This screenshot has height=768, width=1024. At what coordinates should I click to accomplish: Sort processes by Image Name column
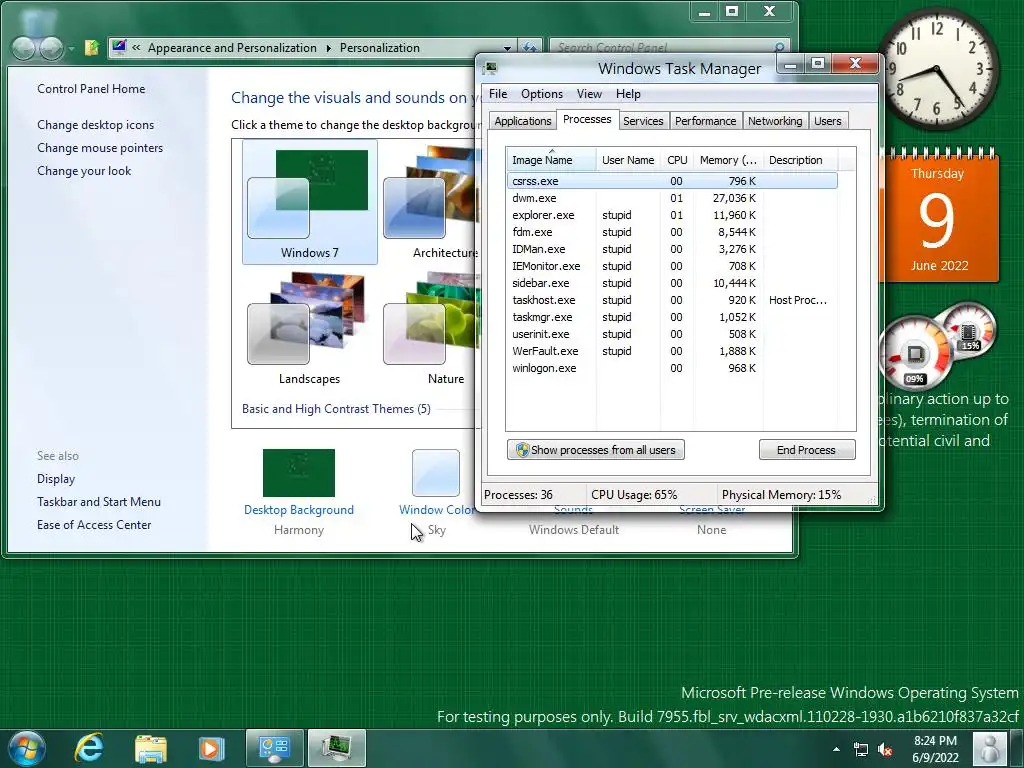(x=551, y=160)
